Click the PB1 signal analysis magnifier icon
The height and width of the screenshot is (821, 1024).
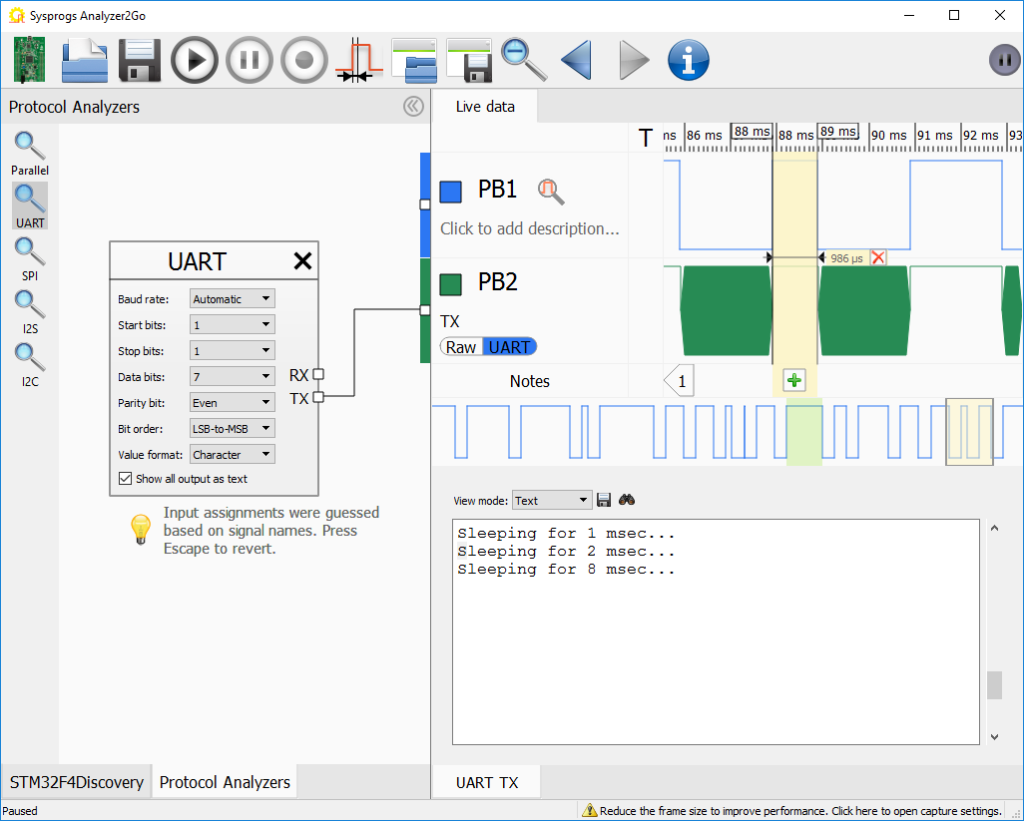point(551,191)
